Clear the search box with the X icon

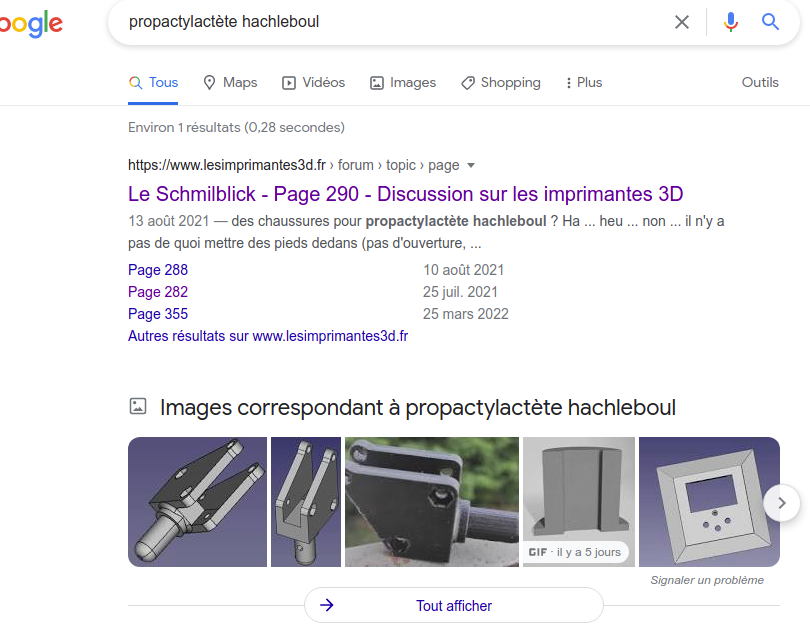682,22
